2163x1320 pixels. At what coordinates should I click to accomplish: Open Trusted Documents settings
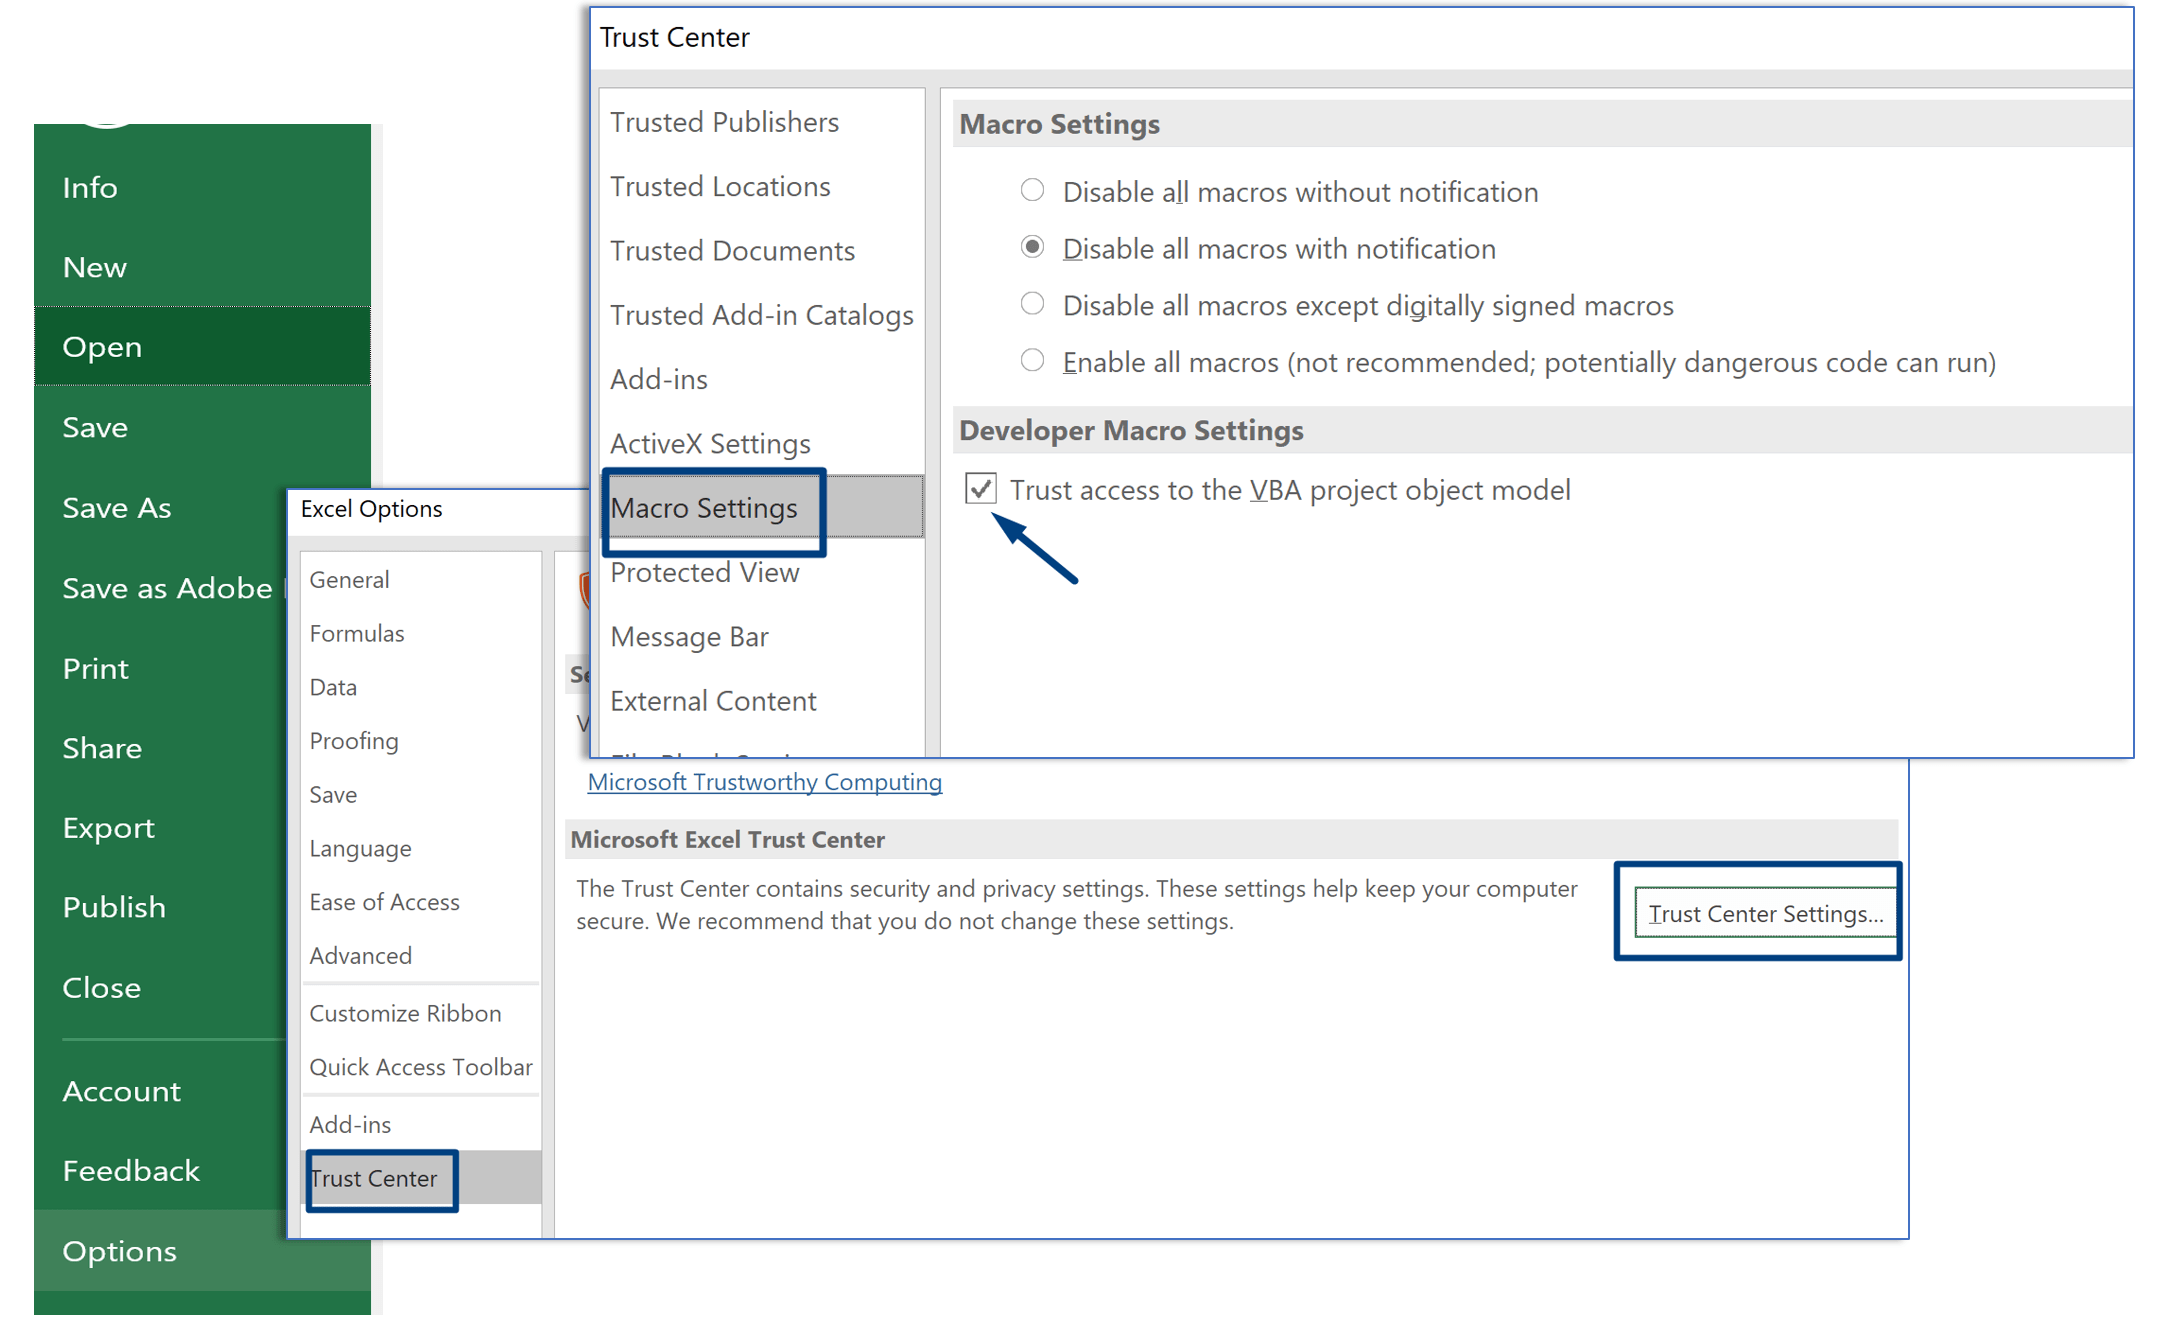click(x=733, y=250)
